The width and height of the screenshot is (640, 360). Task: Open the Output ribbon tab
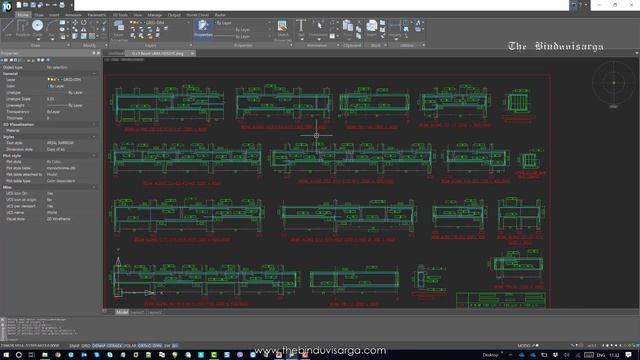click(x=174, y=15)
